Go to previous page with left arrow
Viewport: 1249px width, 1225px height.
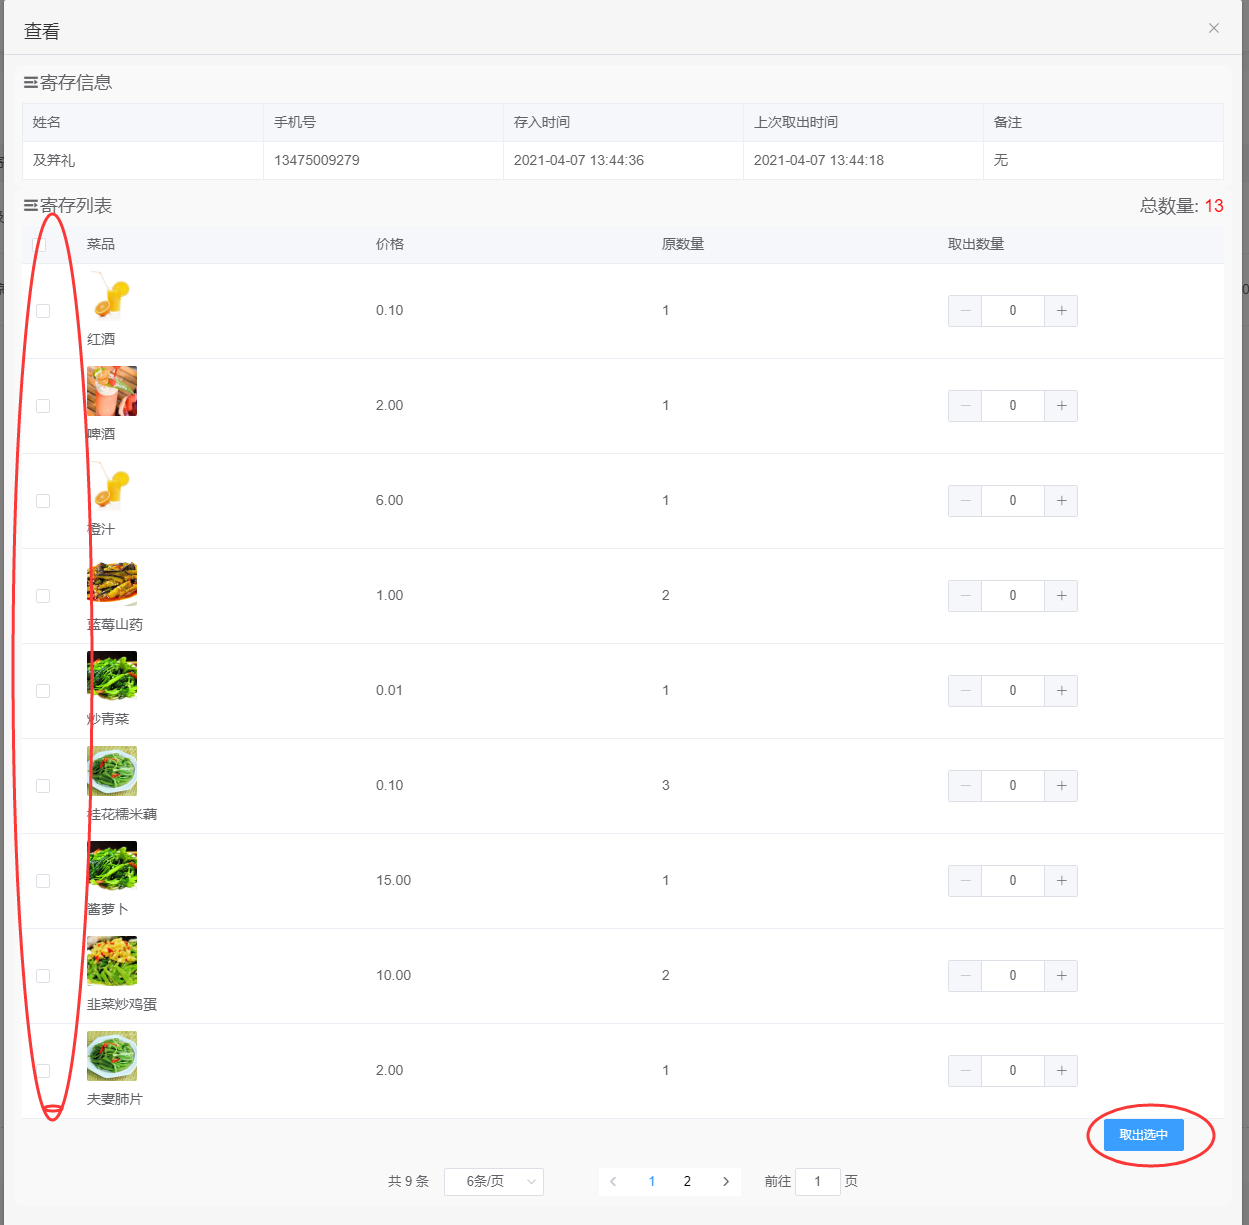613,1182
